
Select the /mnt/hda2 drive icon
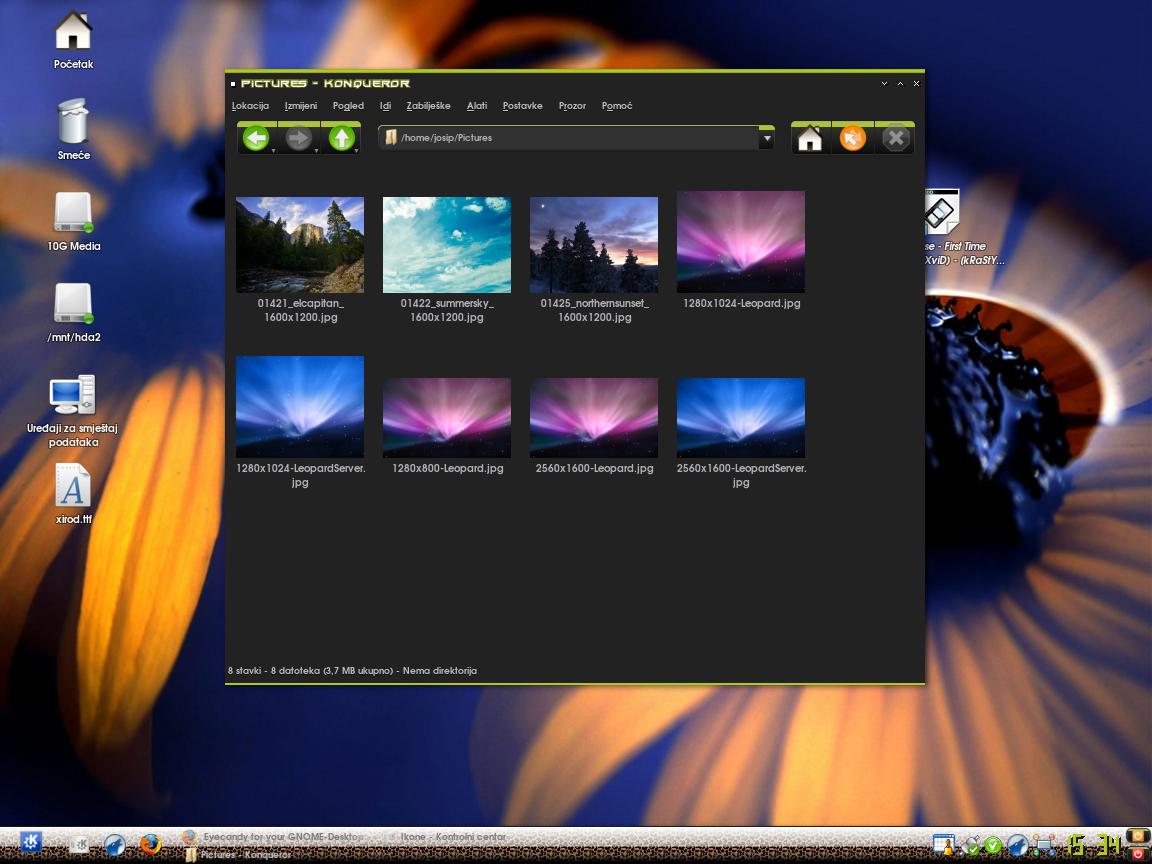[x=73, y=303]
